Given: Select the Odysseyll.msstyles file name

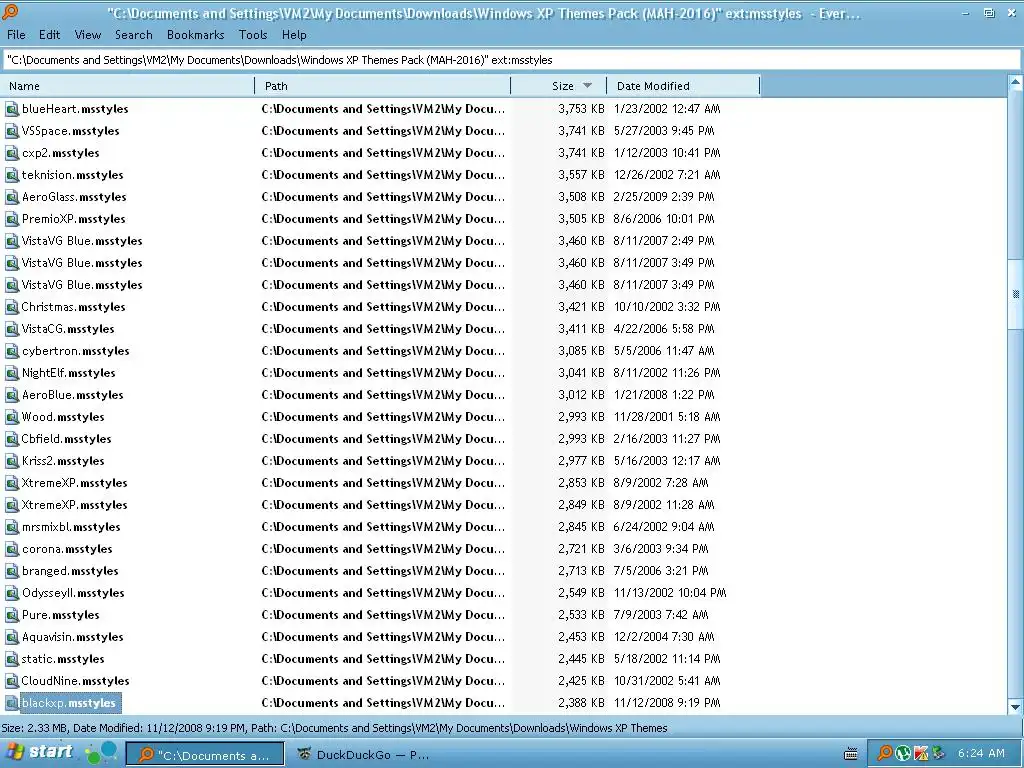Looking at the screenshot, I should 73,593.
